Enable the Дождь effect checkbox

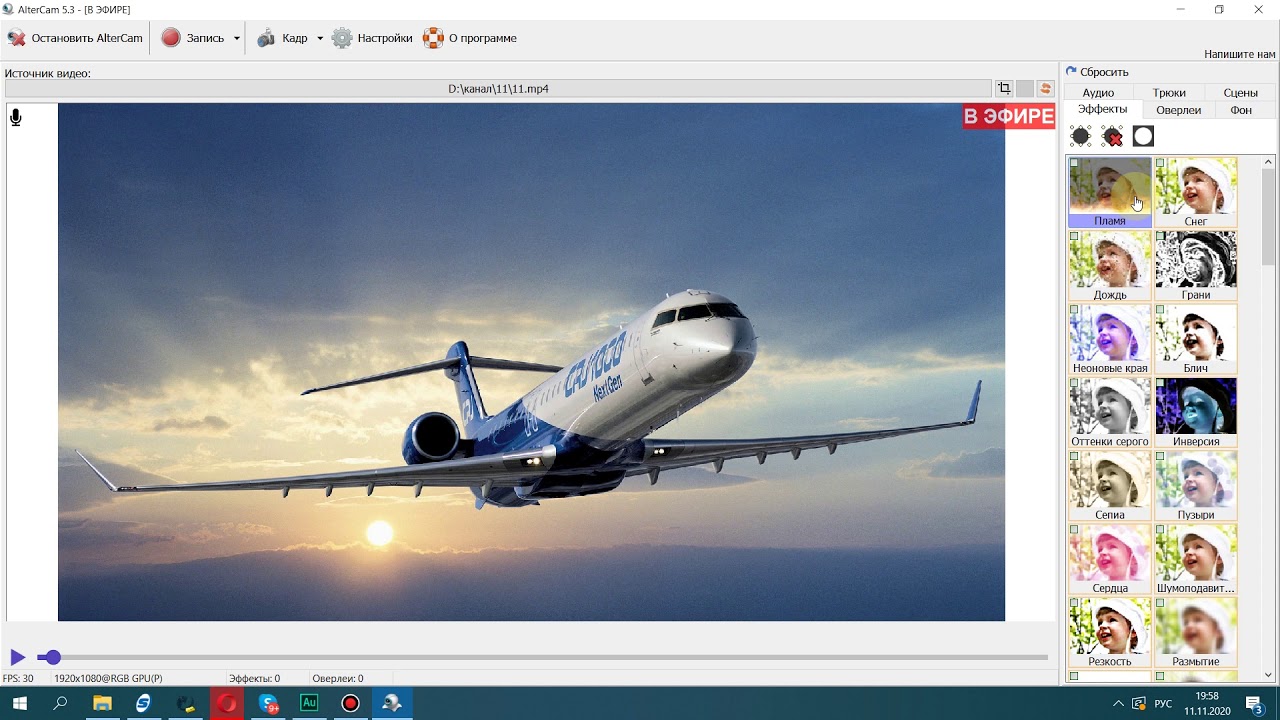1074,236
